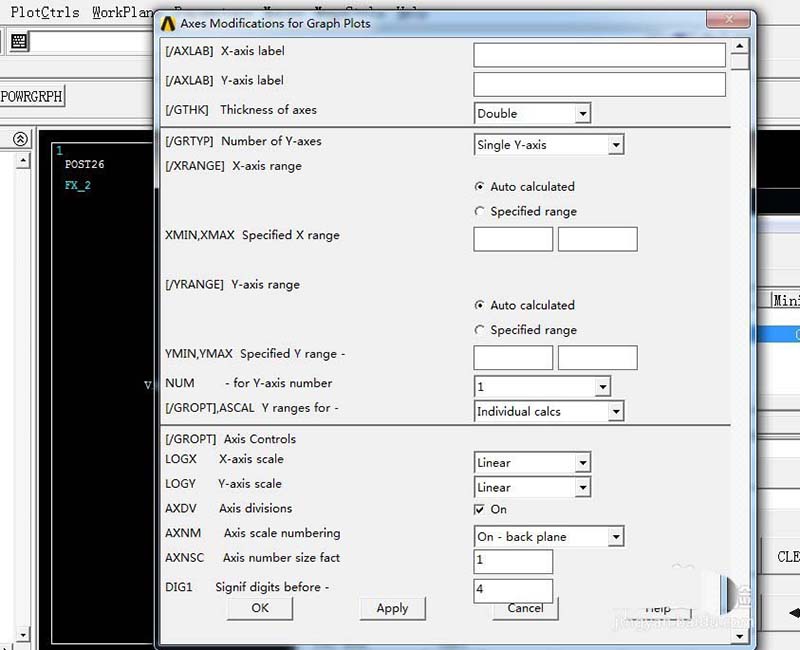Click the X-axis label input field

click(599, 55)
